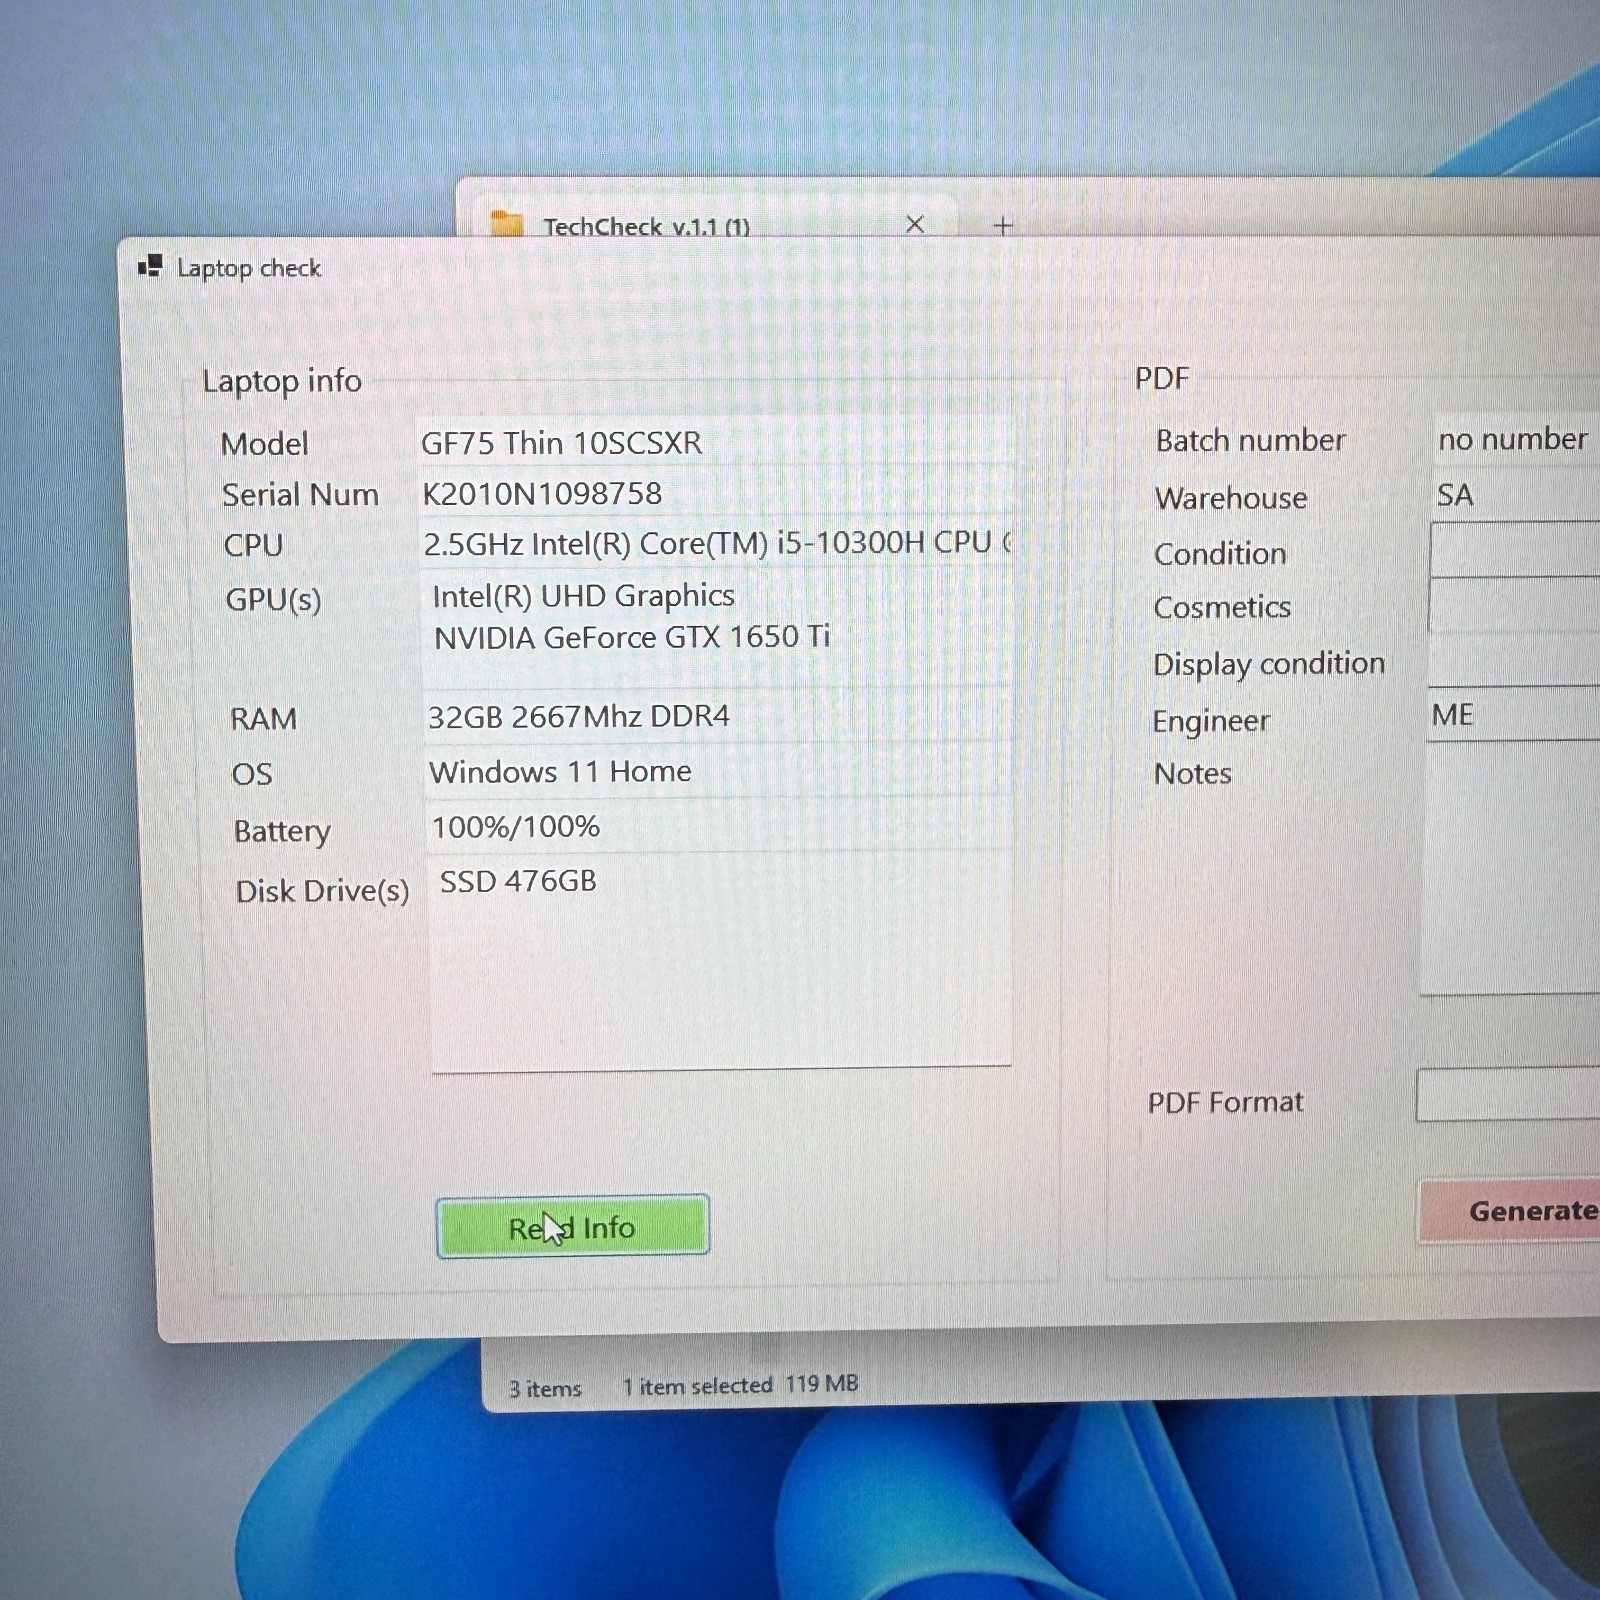Click the green Read Info button
The width and height of the screenshot is (1600, 1600).
pos(573,1226)
